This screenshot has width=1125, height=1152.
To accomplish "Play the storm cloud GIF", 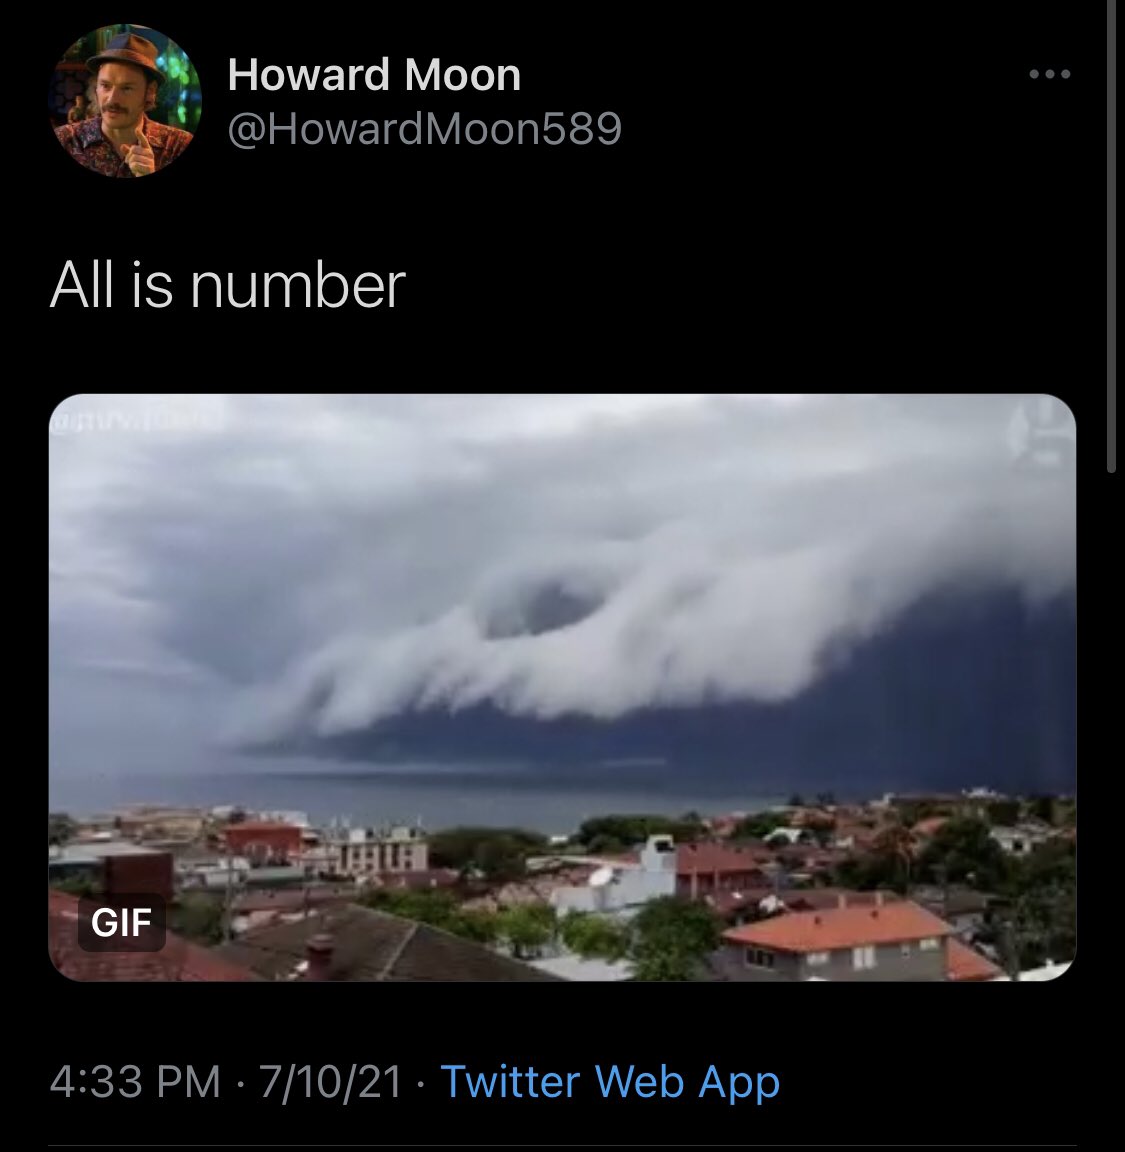I will pyautogui.click(x=562, y=687).
